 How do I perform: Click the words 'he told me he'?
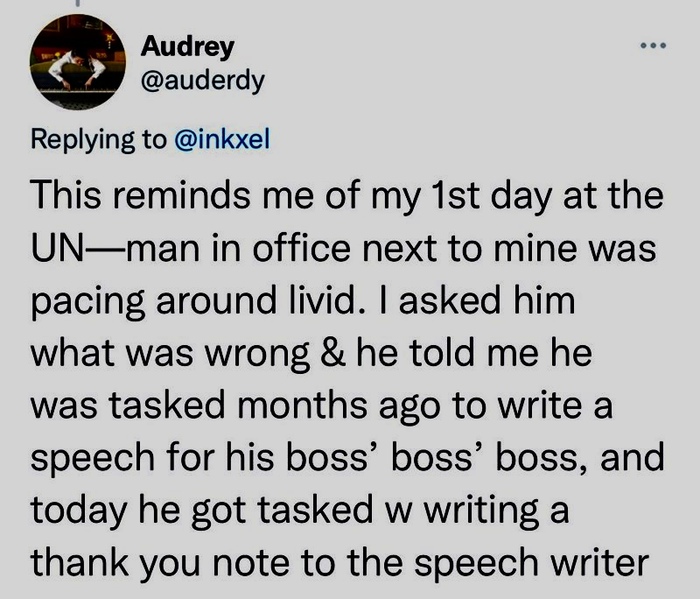coord(474,354)
